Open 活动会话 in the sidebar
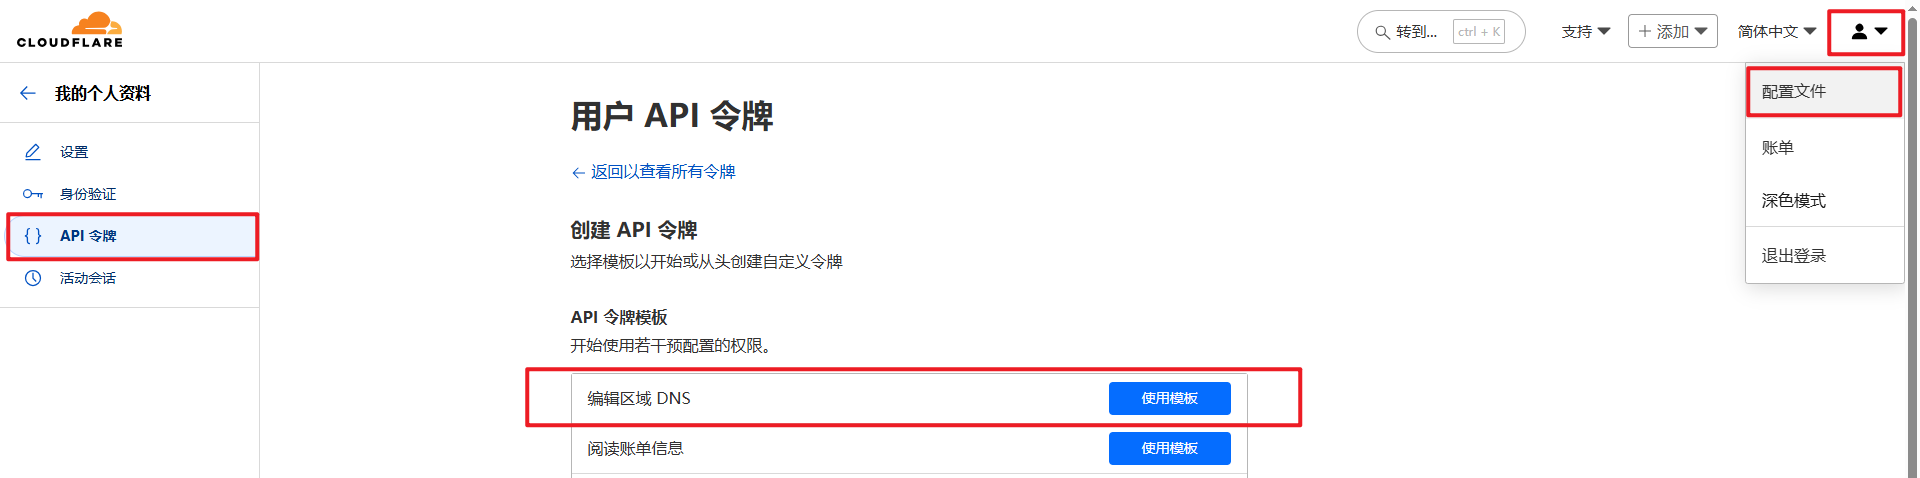This screenshot has height=478, width=1920. [88, 278]
